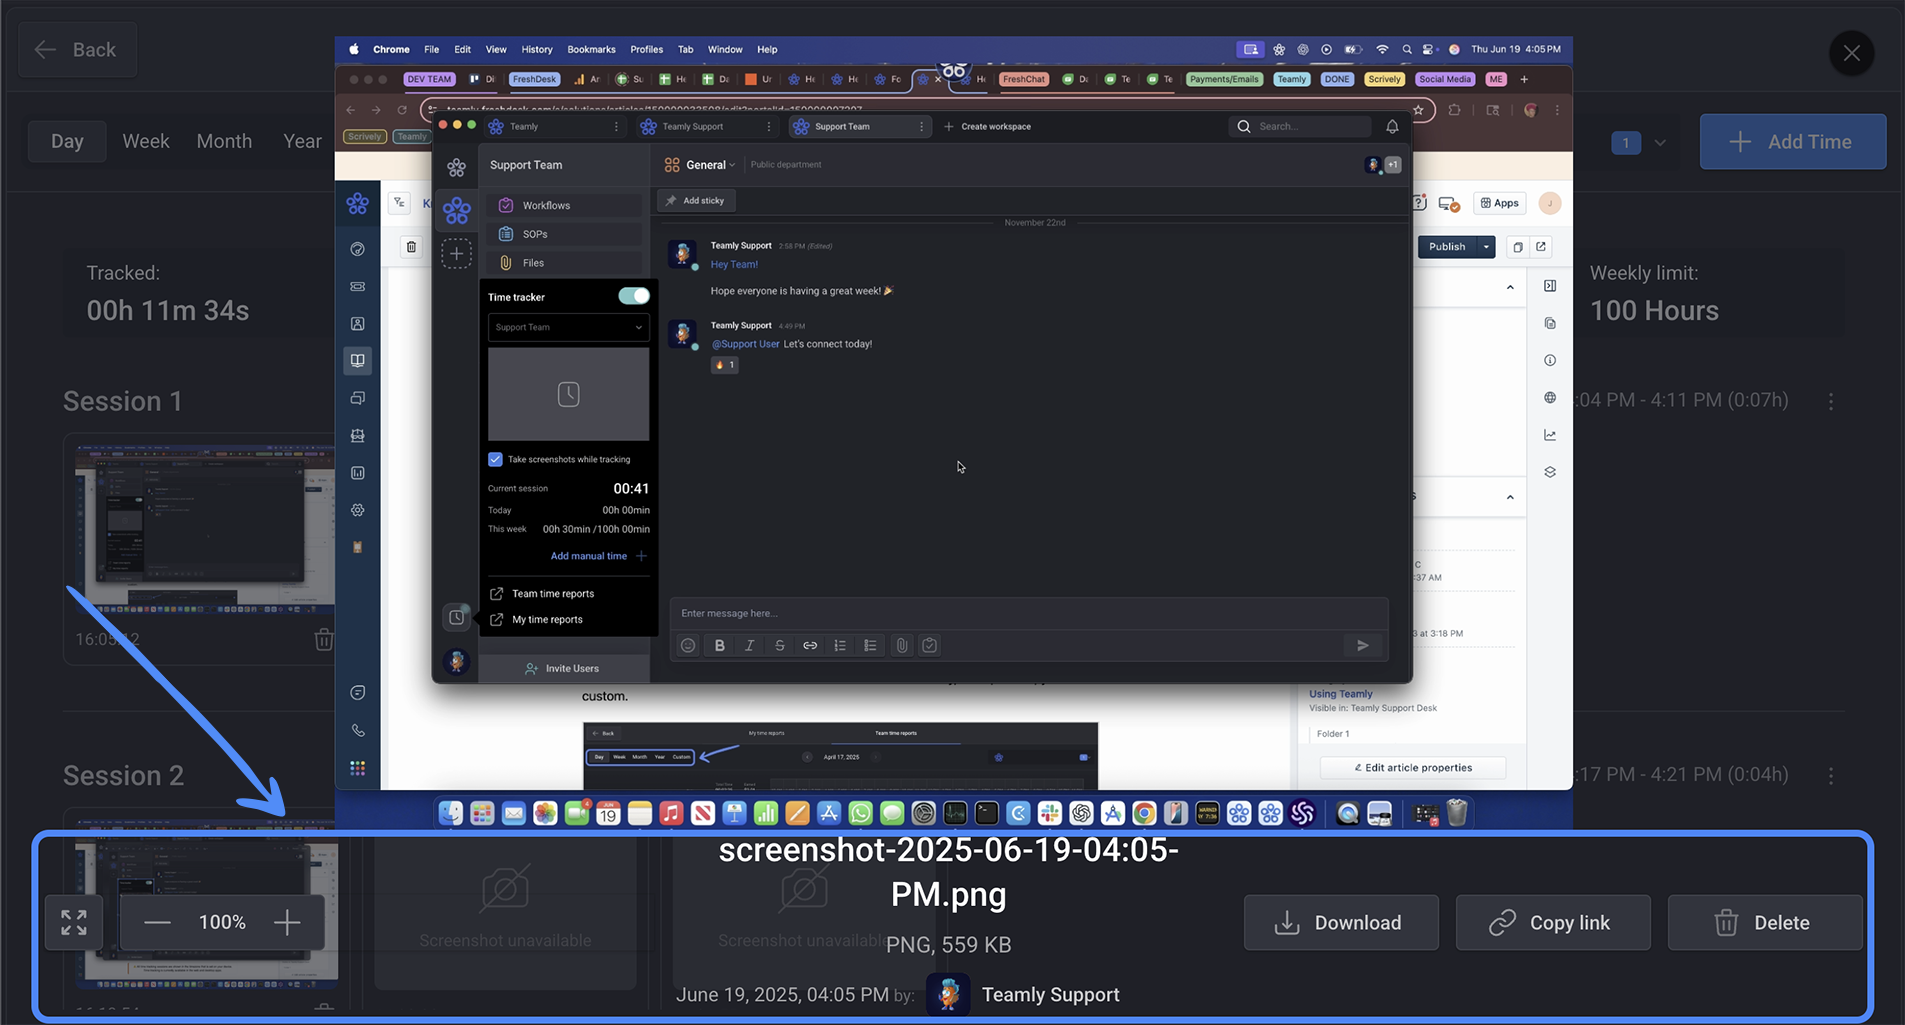1905x1025 pixels.
Task: Create a task with checklist icon
Action: (930, 646)
